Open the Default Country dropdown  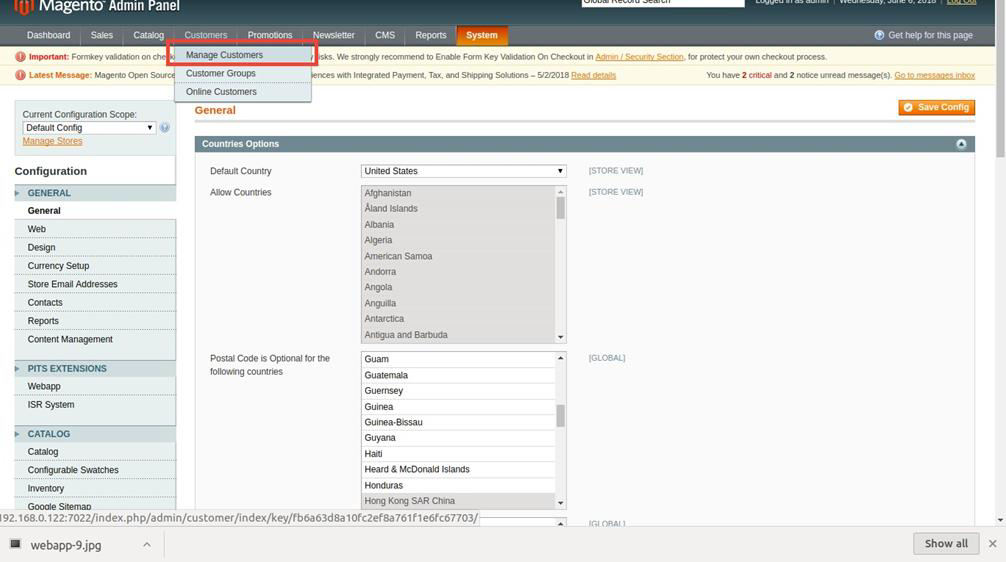click(463, 171)
